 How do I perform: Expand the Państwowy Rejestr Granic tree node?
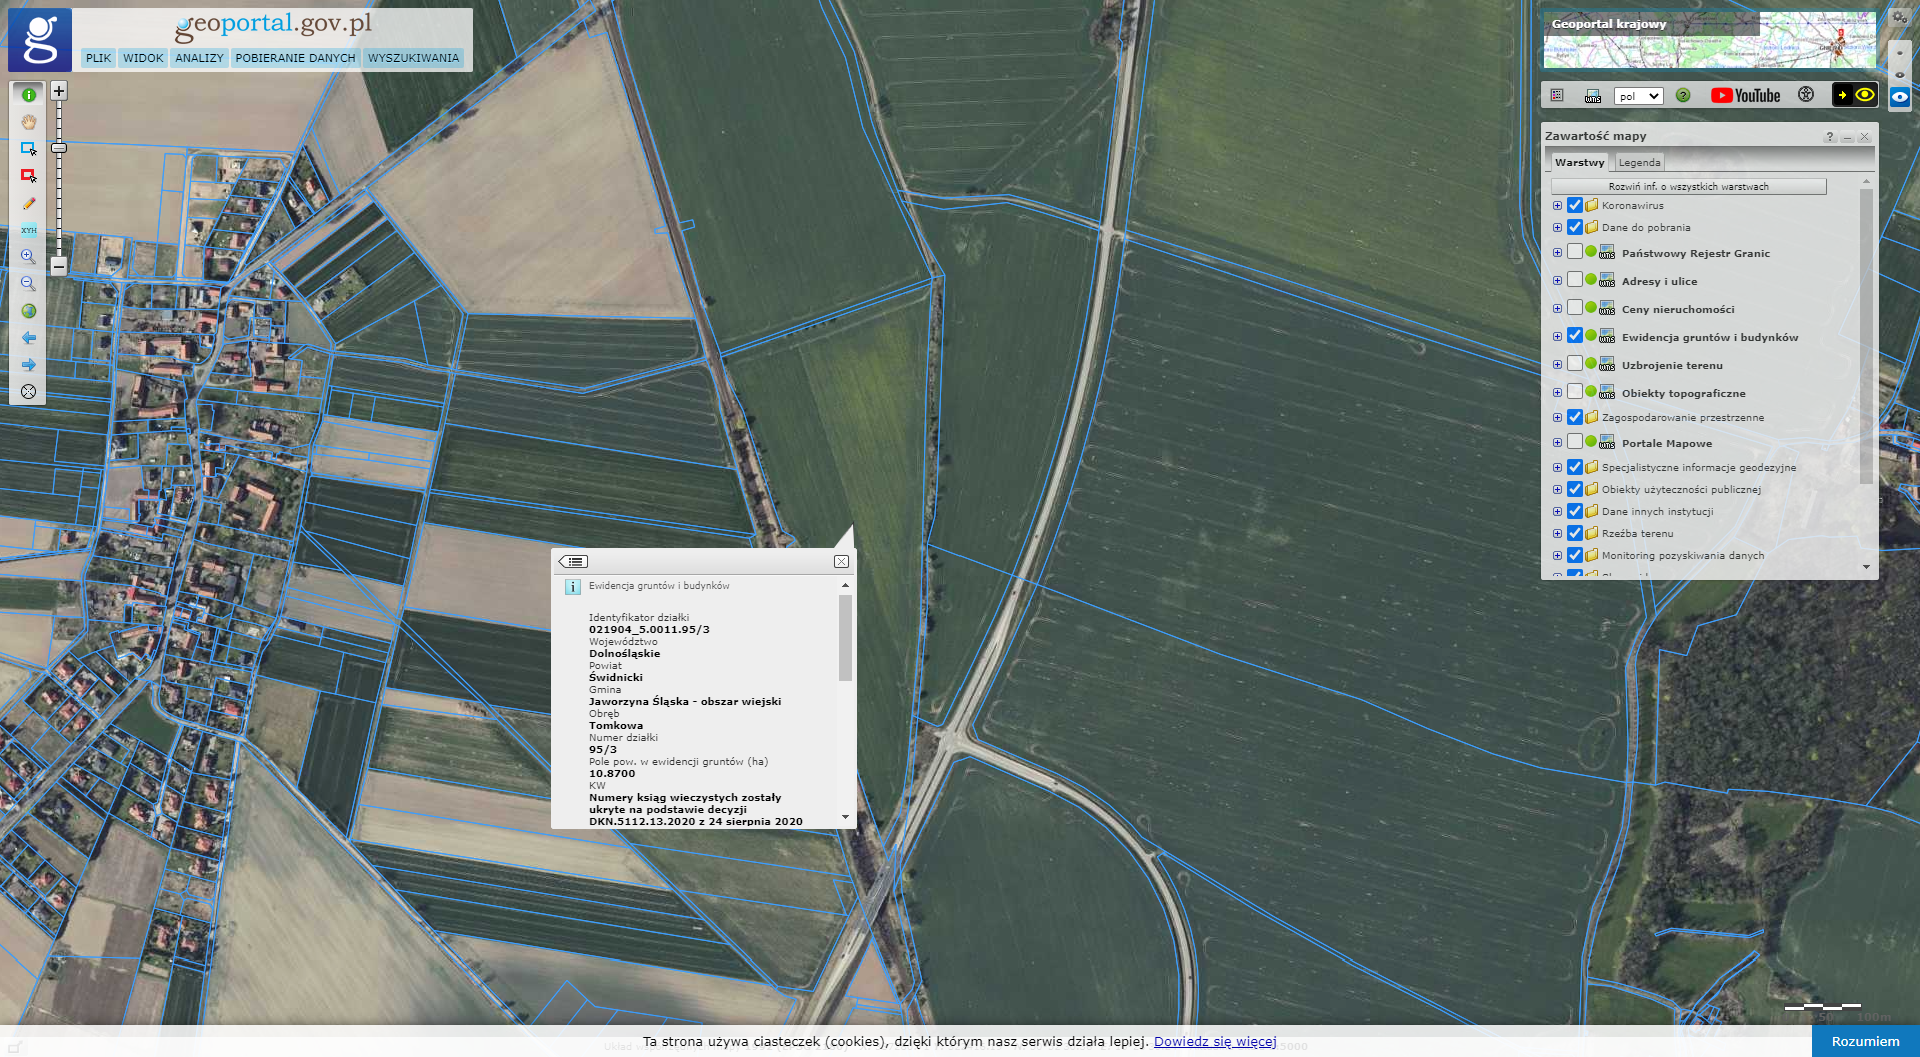(1557, 253)
